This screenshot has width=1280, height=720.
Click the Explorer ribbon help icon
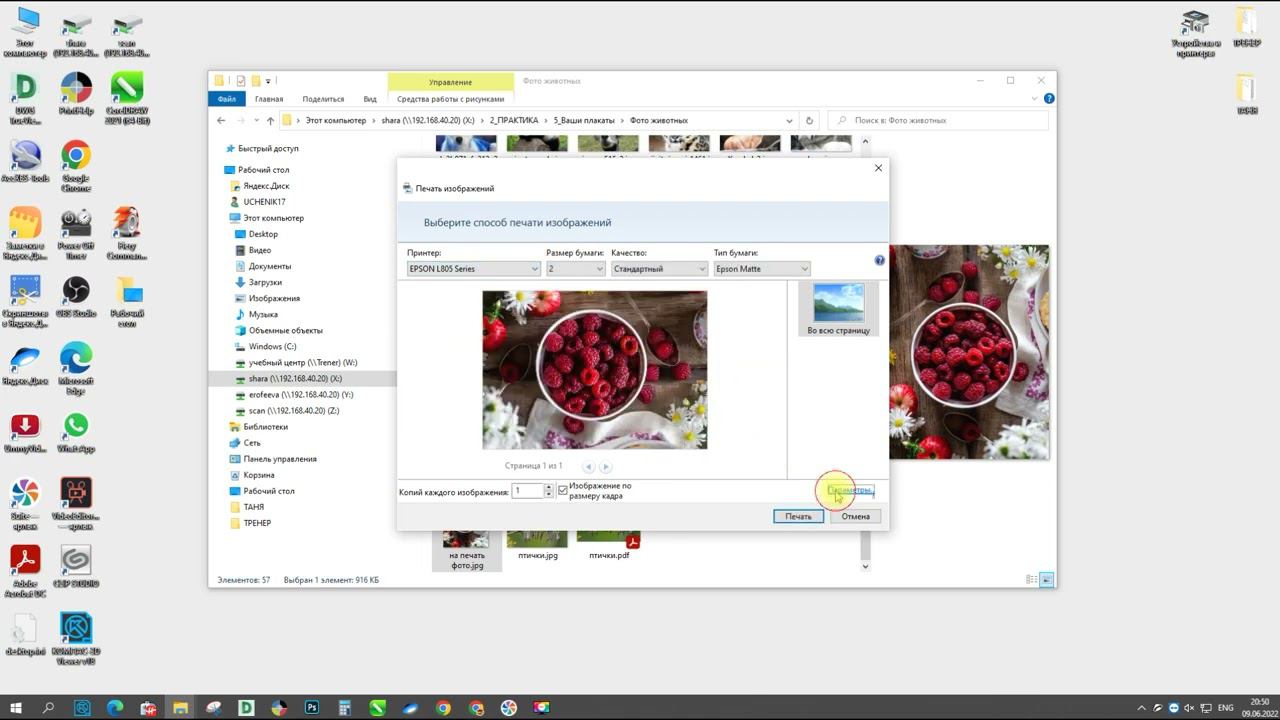[x=1049, y=99]
